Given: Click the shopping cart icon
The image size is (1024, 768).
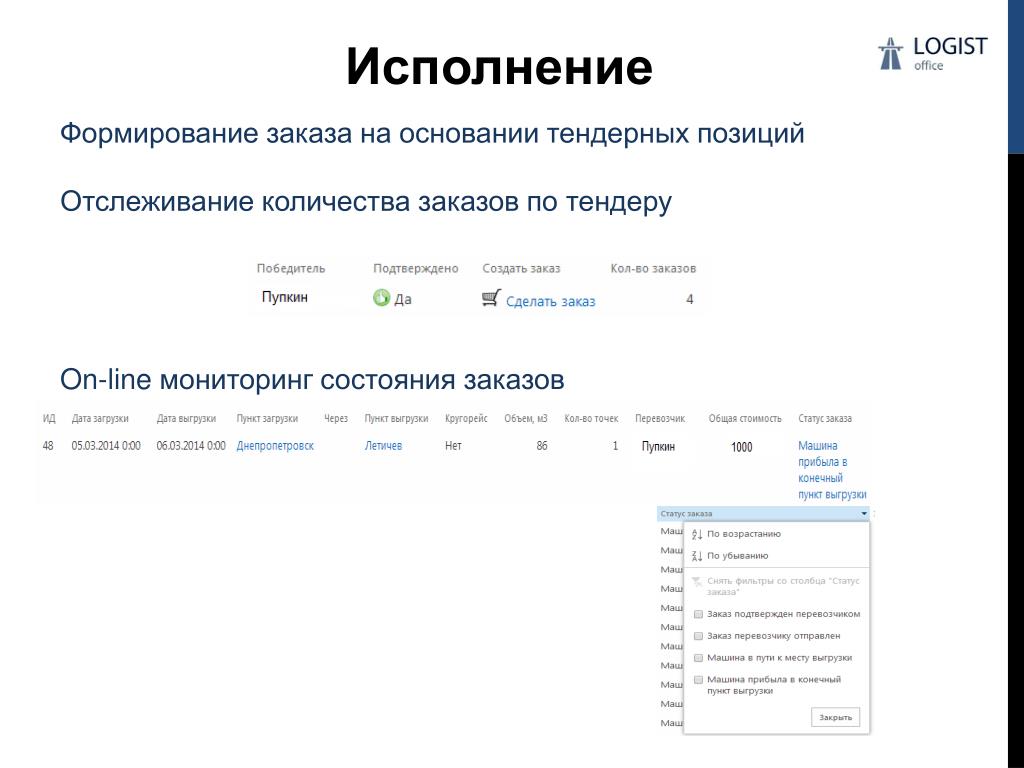Looking at the screenshot, I should [492, 298].
